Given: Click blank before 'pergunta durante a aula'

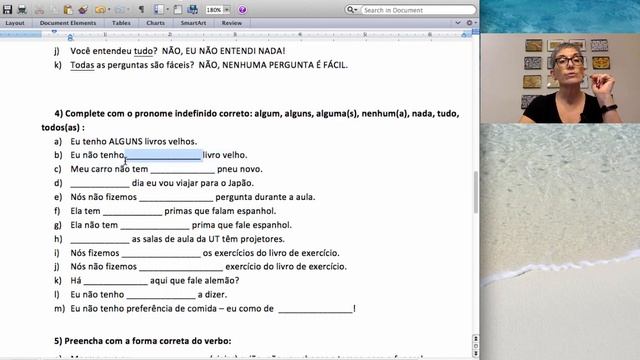Looking at the screenshot, I should [x=176, y=197].
